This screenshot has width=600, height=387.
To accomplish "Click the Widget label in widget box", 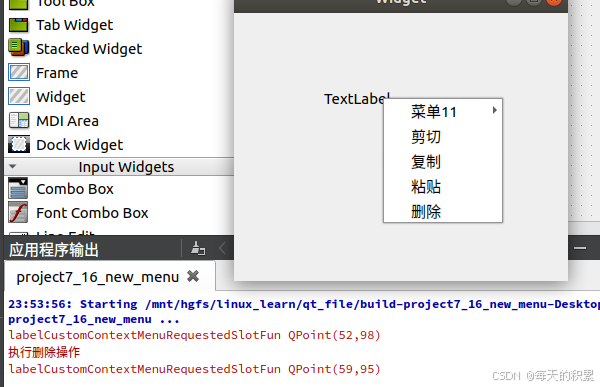I will click(60, 97).
